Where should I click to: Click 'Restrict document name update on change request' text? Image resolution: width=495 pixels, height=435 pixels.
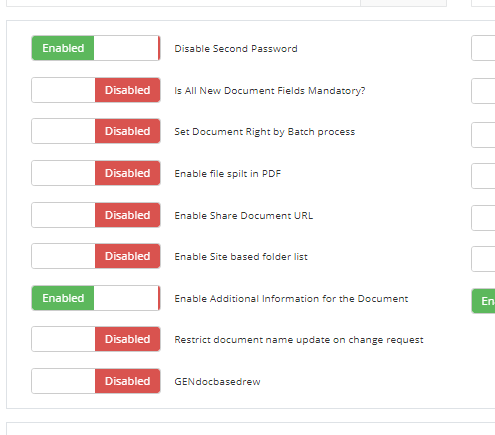(x=299, y=340)
